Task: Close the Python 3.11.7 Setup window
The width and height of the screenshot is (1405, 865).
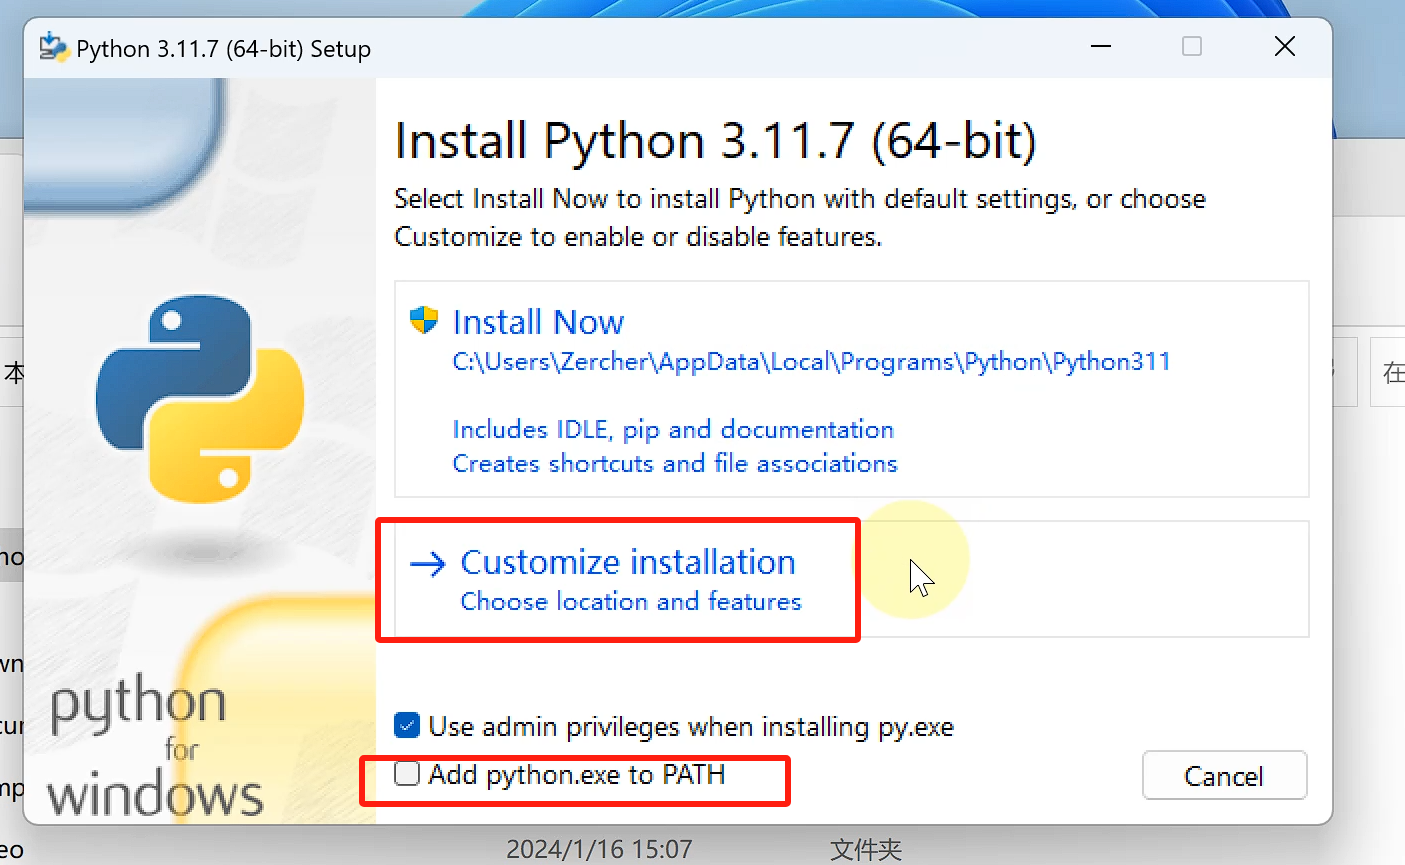Action: 1285,46
